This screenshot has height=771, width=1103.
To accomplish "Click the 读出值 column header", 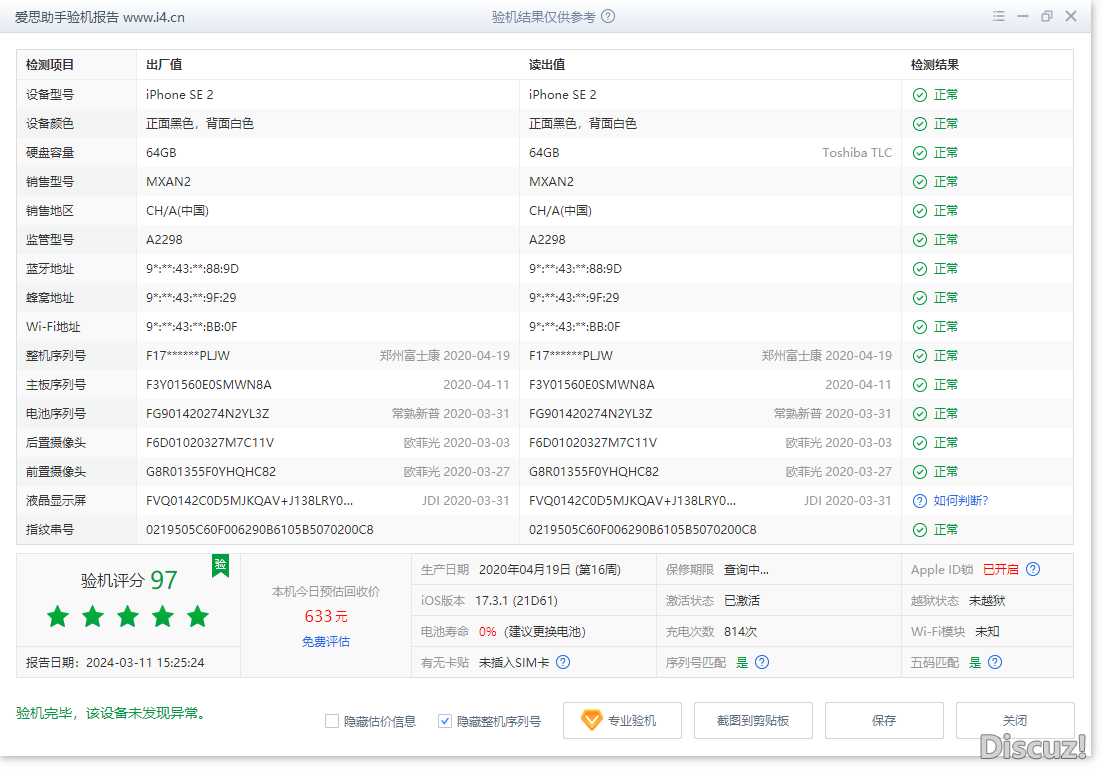I will (x=547, y=65).
